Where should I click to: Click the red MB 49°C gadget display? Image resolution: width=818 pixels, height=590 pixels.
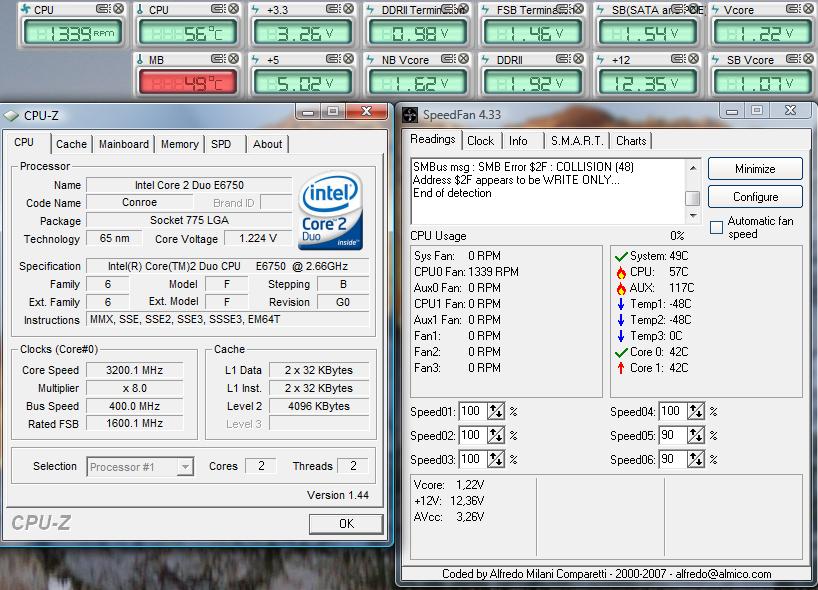click(x=188, y=82)
